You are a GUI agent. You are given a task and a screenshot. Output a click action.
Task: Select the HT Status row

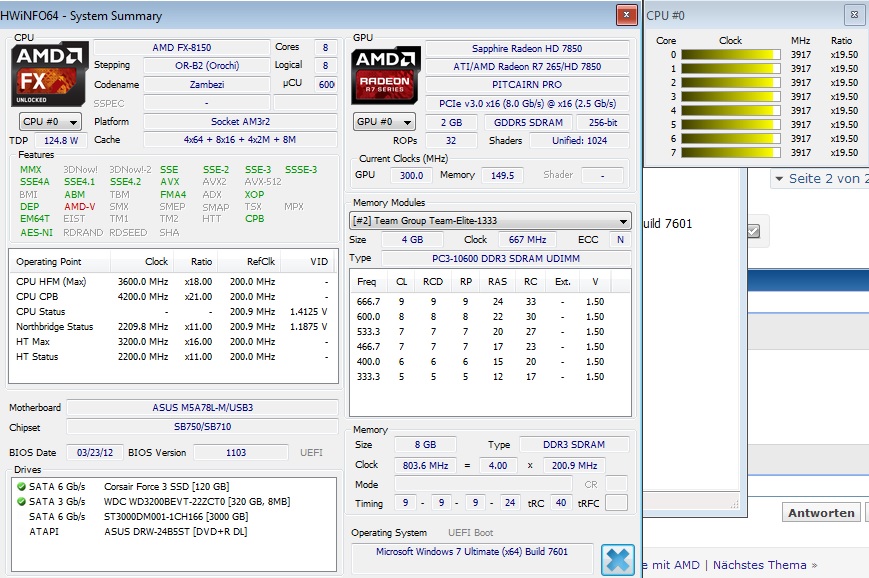pyautogui.click(x=173, y=356)
